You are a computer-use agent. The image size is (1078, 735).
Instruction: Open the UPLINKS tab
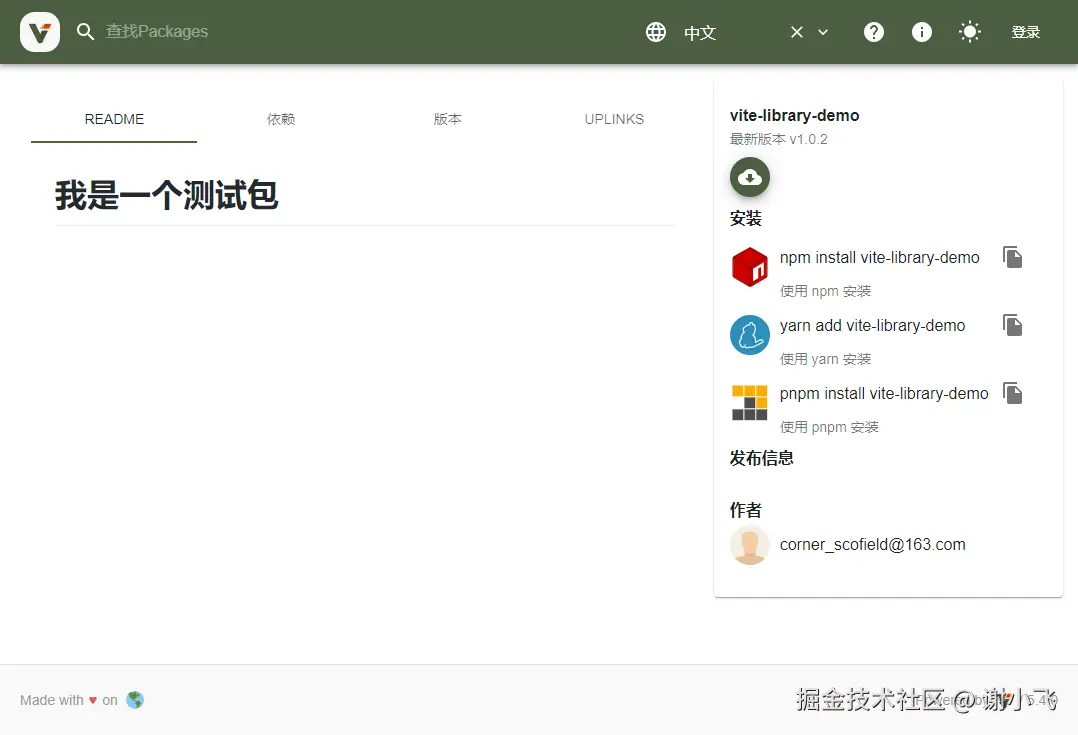(x=614, y=119)
